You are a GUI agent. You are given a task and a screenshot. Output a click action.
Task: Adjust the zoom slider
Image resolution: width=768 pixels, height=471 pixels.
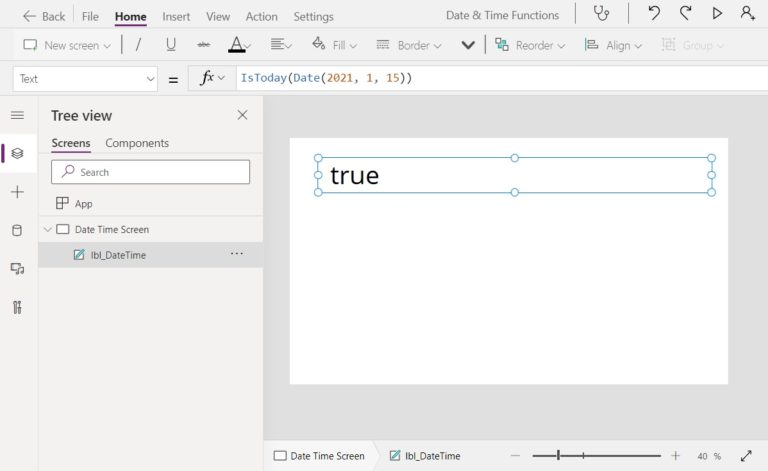pos(559,456)
